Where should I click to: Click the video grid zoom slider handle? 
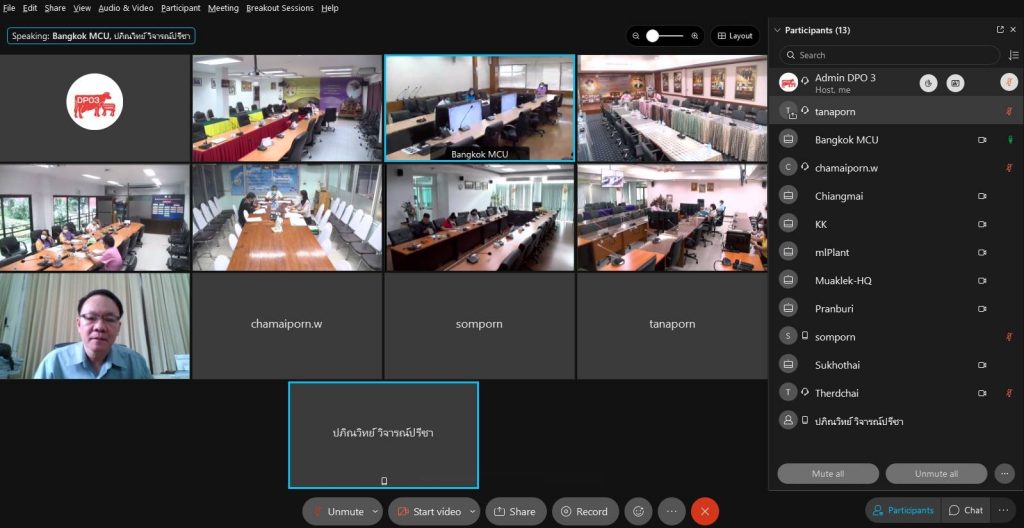(x=653, y=36)
